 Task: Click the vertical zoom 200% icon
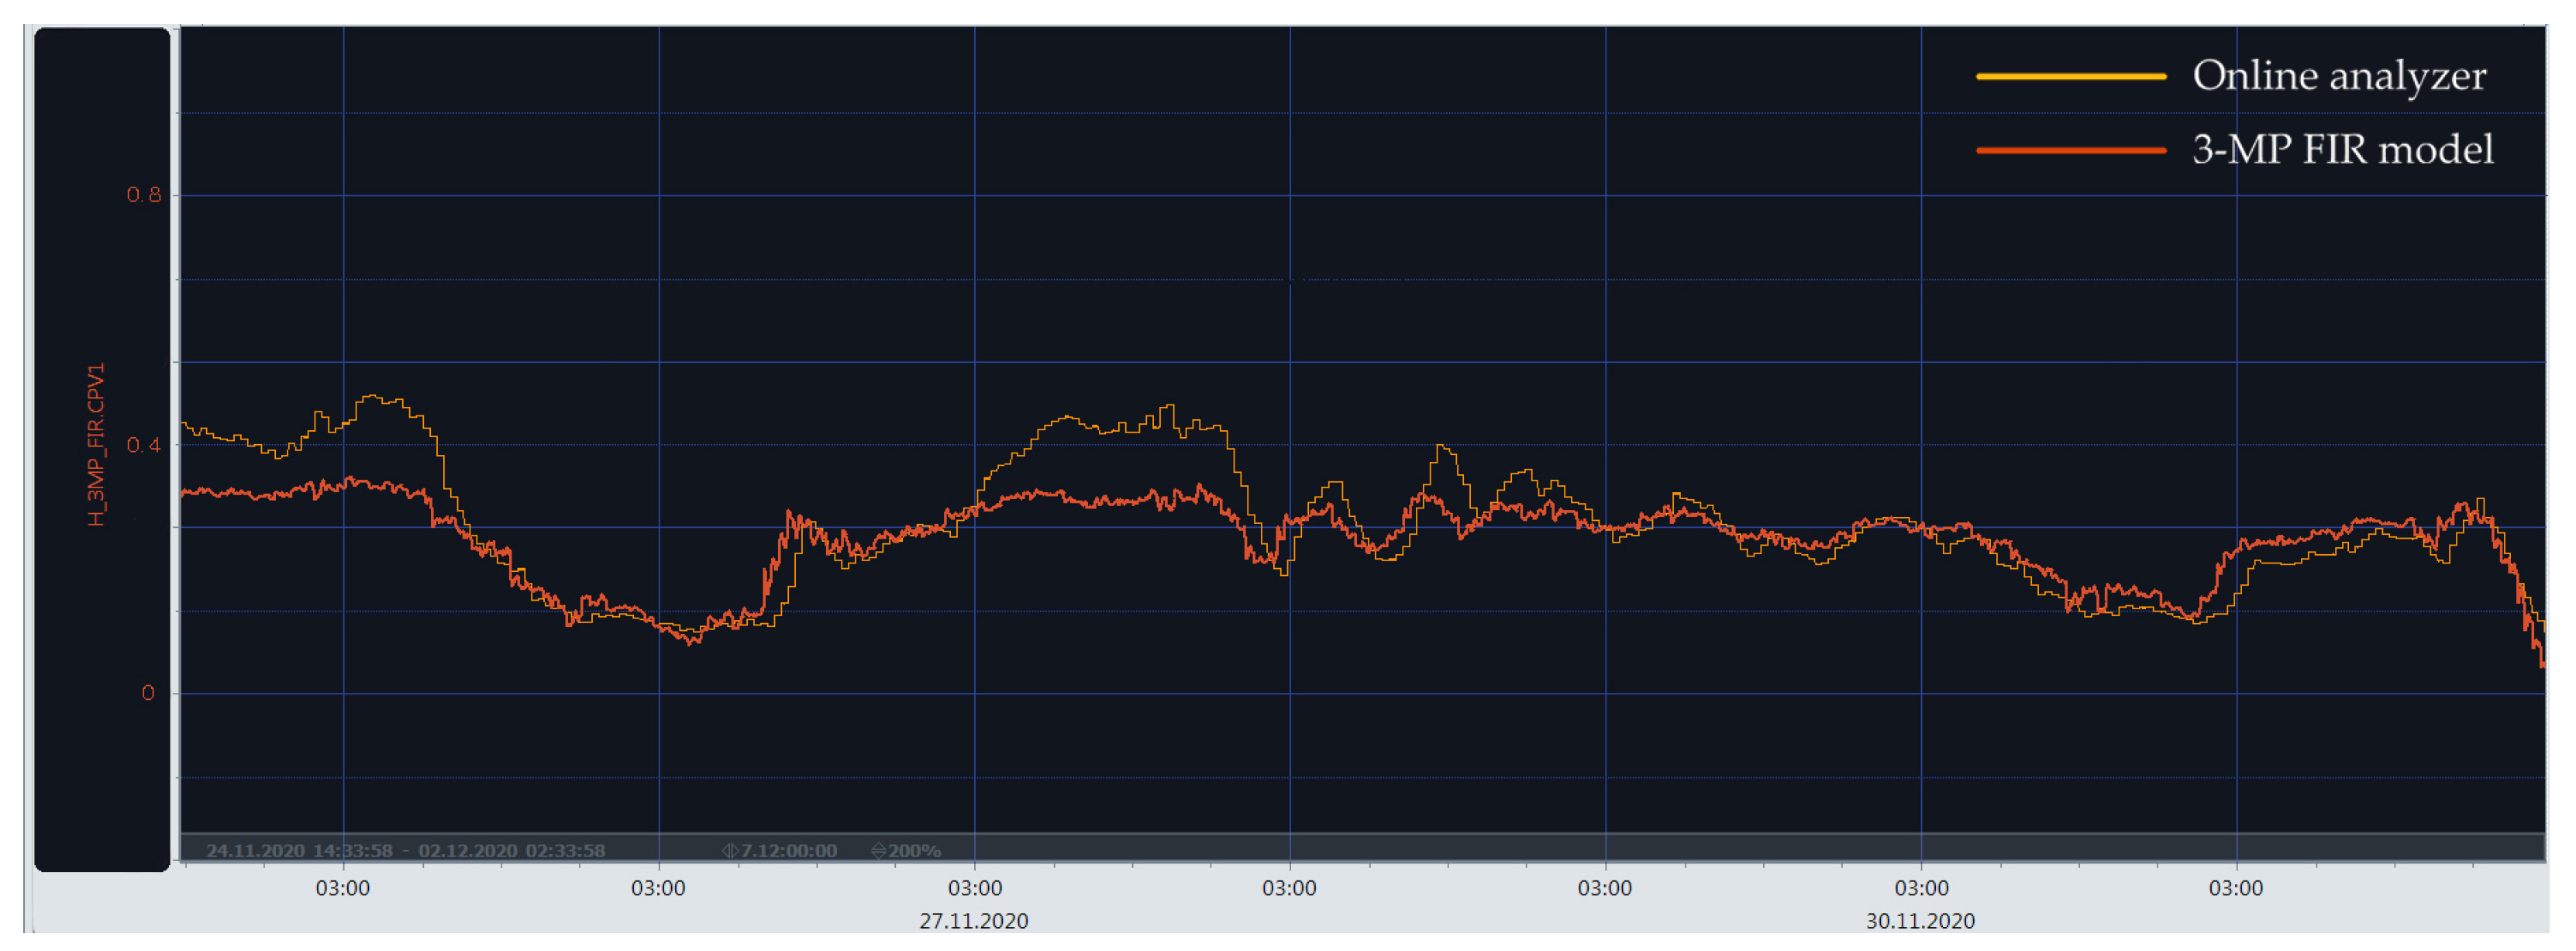click(x=878, y=851)
